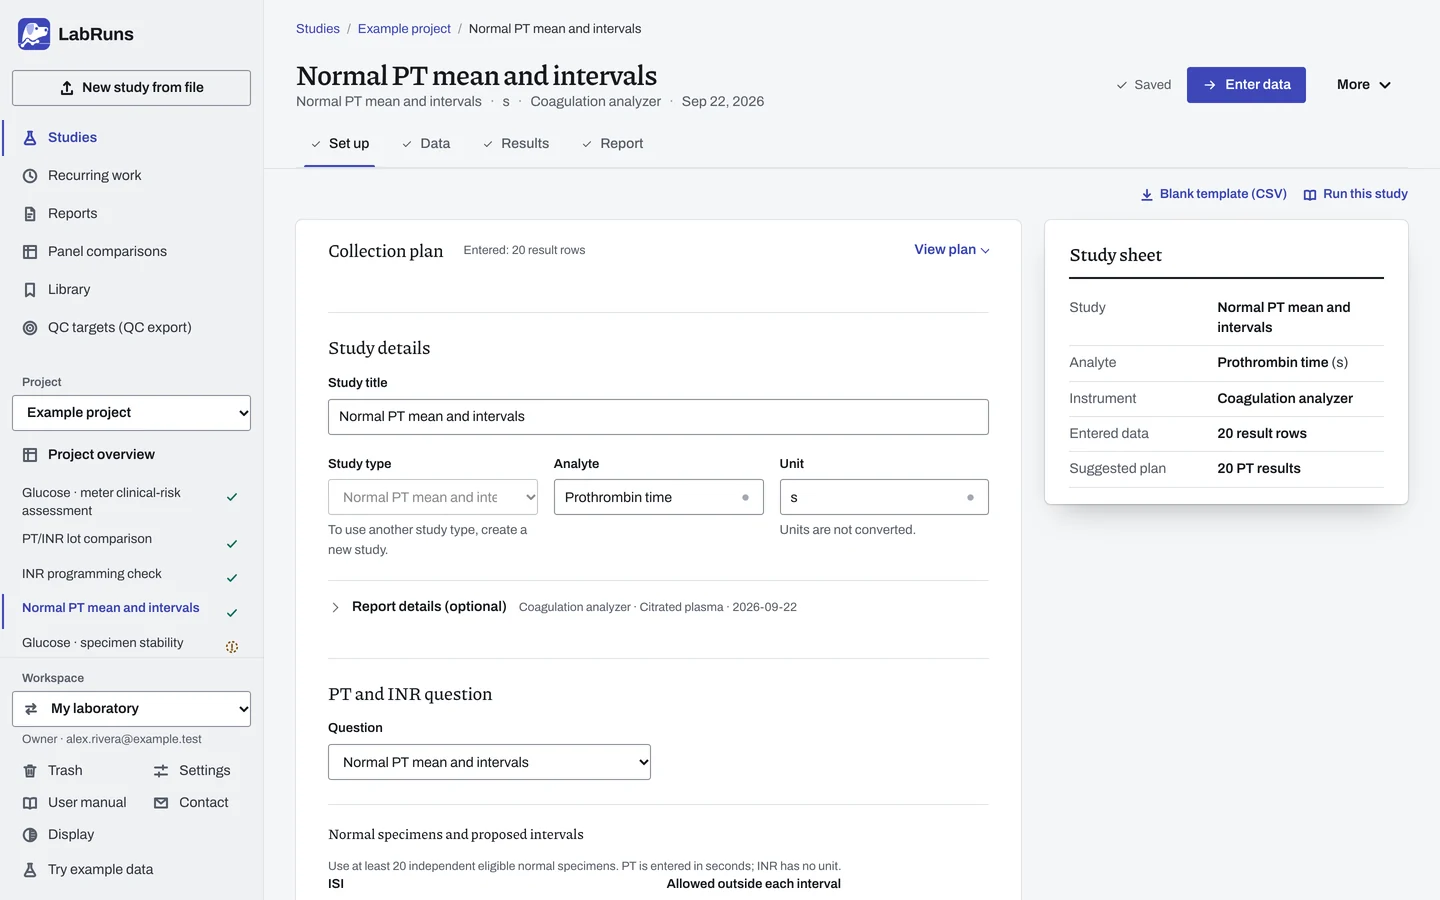Open the Studies flask icon
Image resolution: width=1440 pixels, height=900 pixels.
[30, 138]
